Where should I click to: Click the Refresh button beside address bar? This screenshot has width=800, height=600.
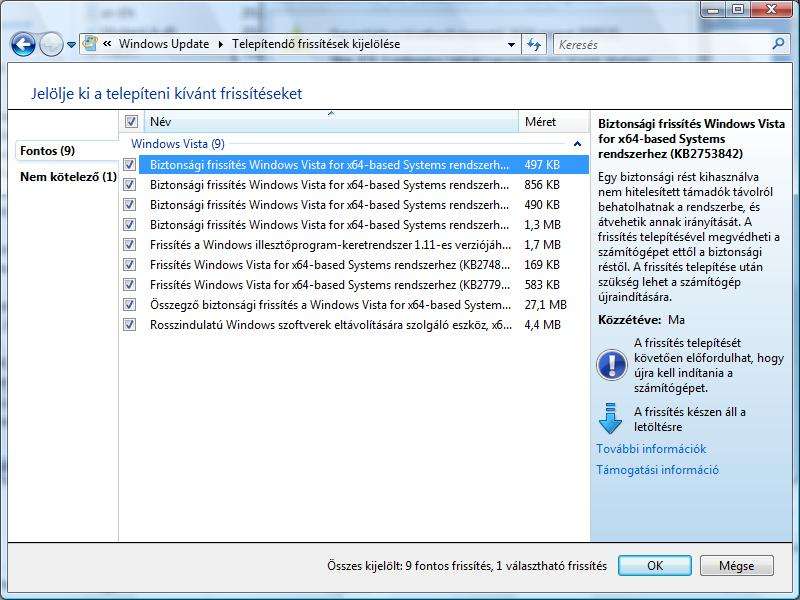pyautogui.click(x=534, y=44)
